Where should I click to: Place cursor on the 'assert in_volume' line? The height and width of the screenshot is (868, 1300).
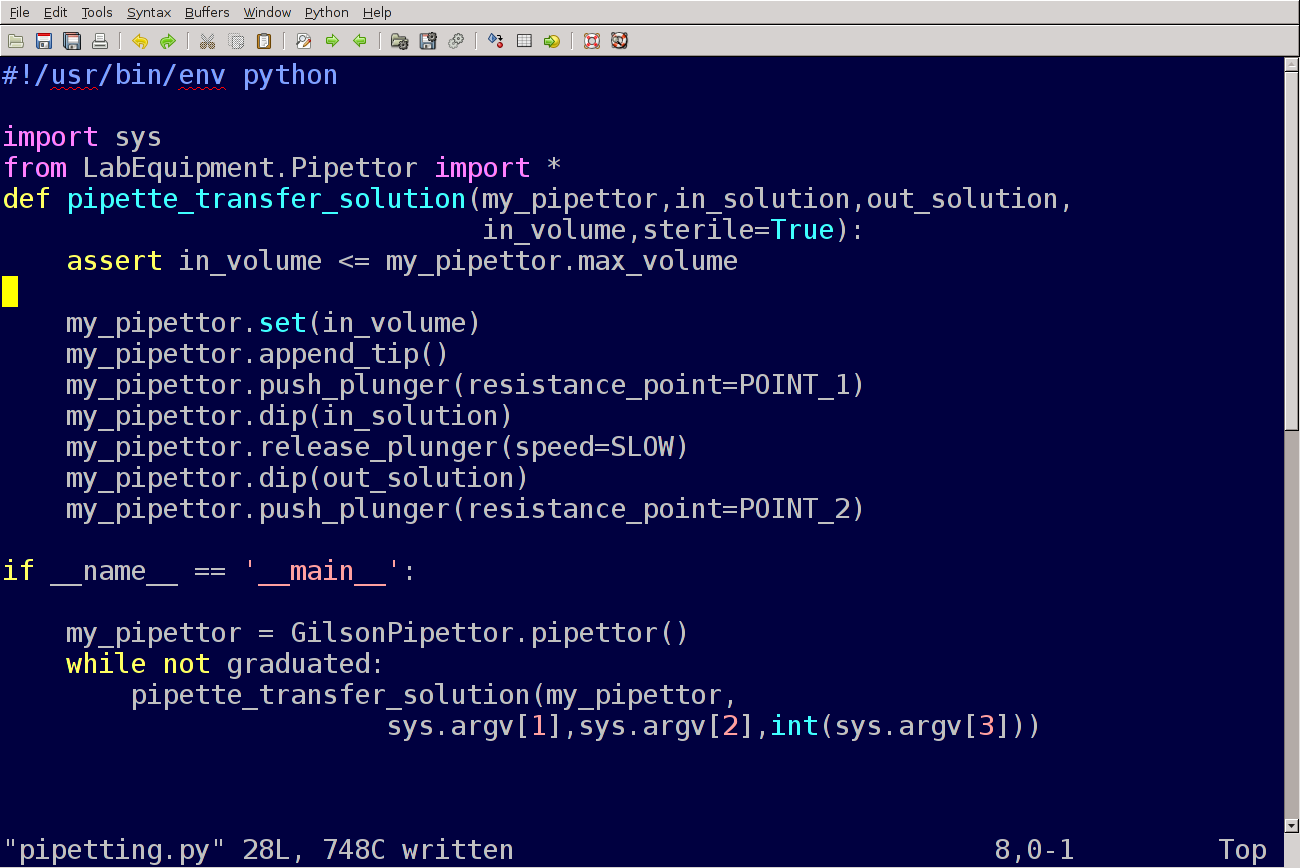(400, 261)
